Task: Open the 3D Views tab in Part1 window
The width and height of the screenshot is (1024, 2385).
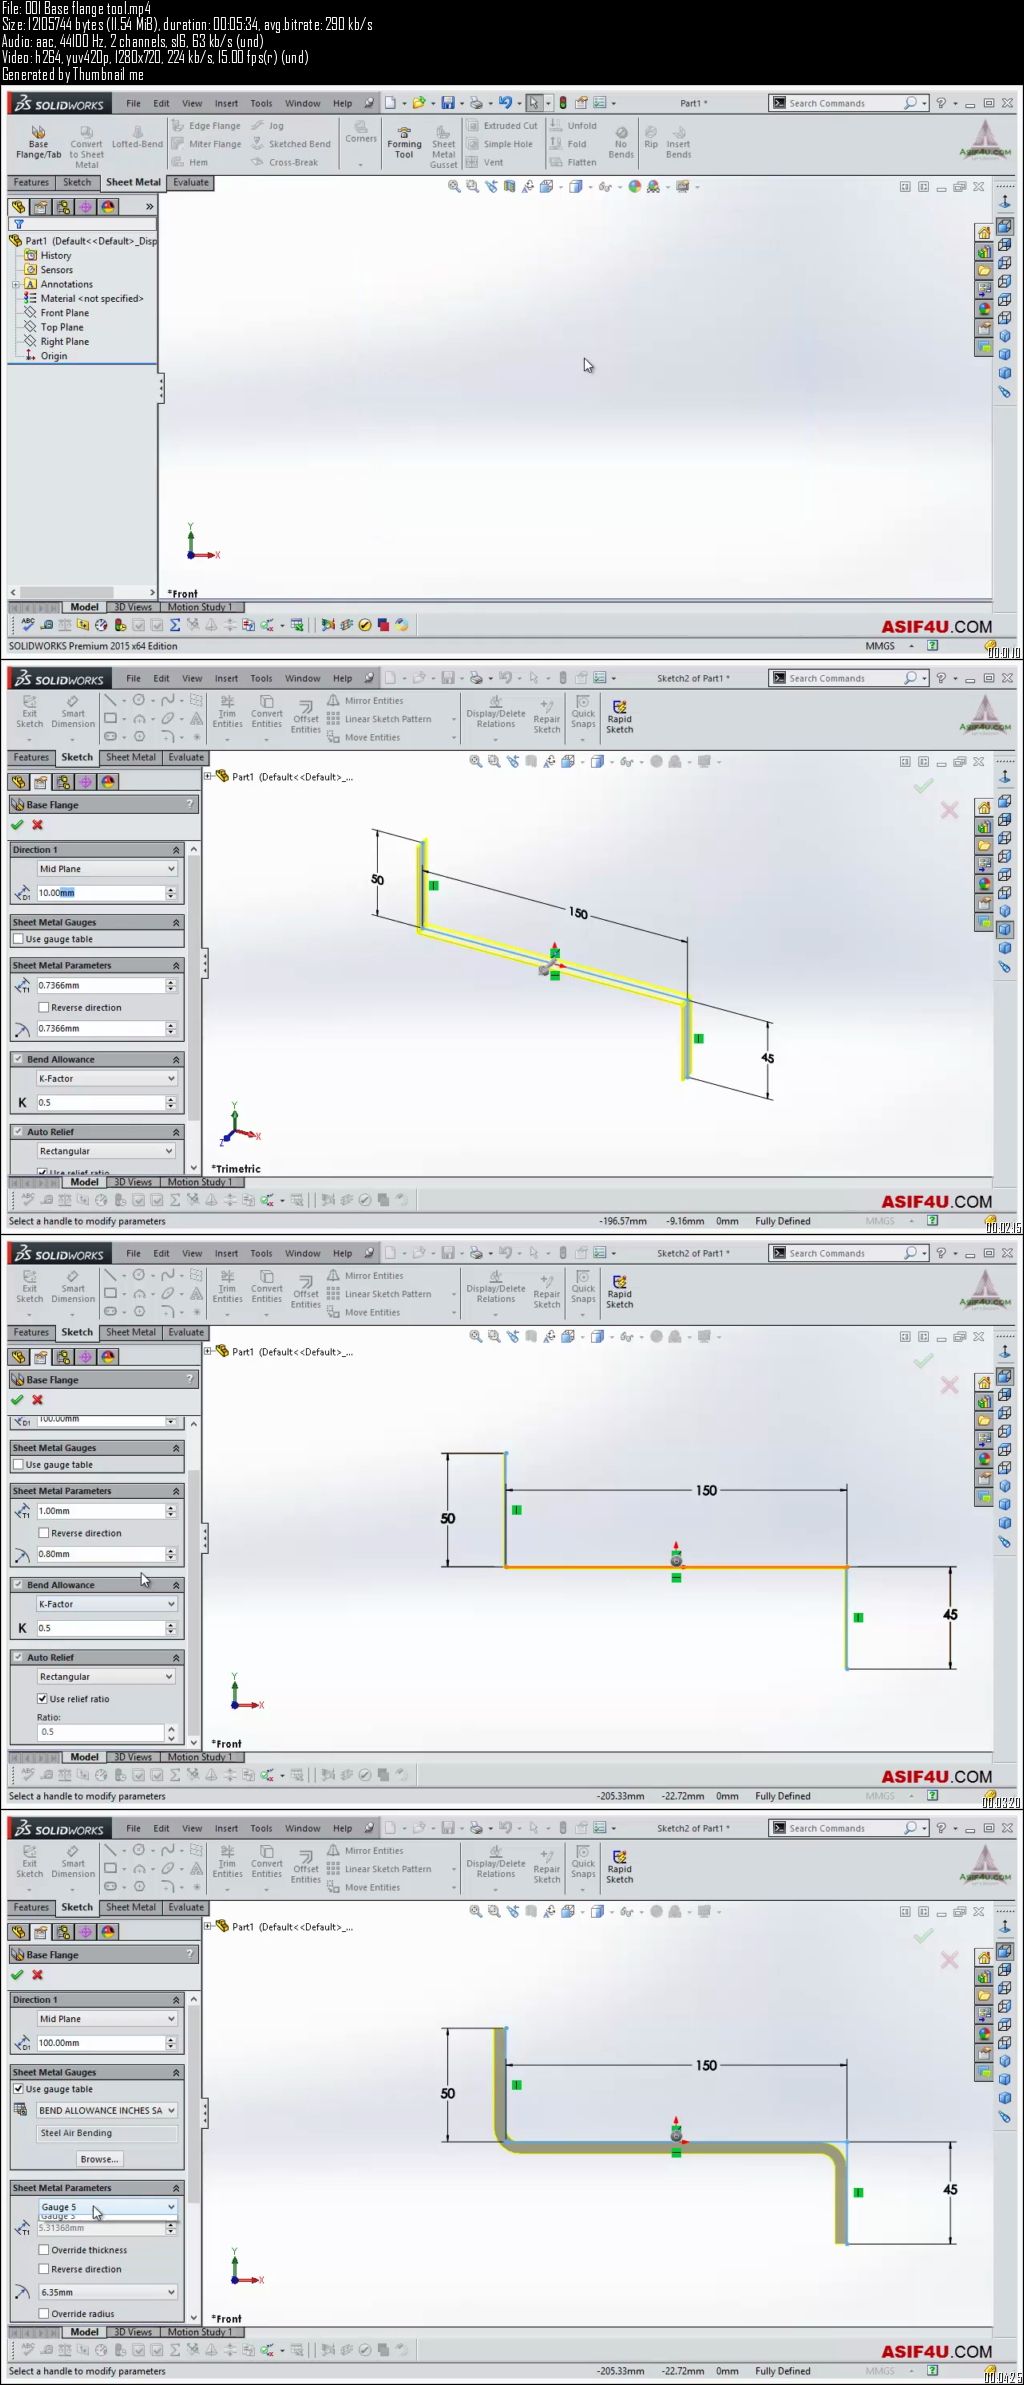Action: click(x=133, y=607)
